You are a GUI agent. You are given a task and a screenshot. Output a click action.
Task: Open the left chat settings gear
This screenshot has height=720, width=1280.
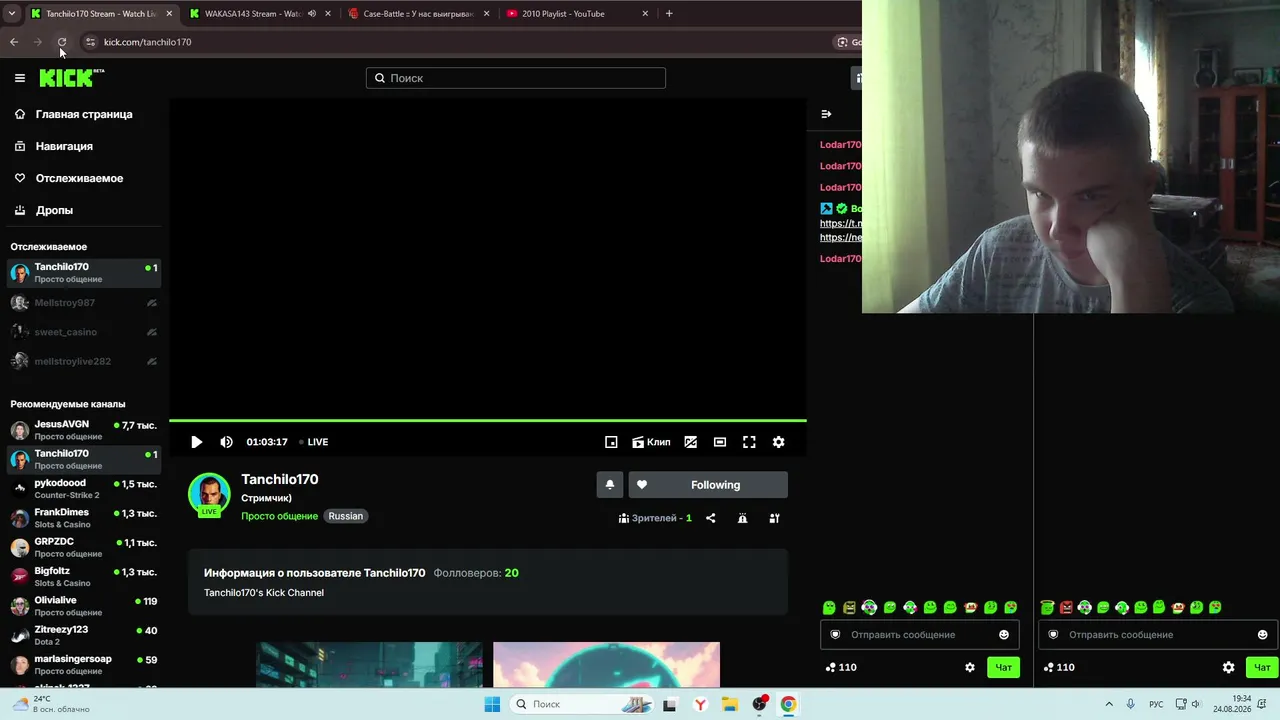click(969, 667)
